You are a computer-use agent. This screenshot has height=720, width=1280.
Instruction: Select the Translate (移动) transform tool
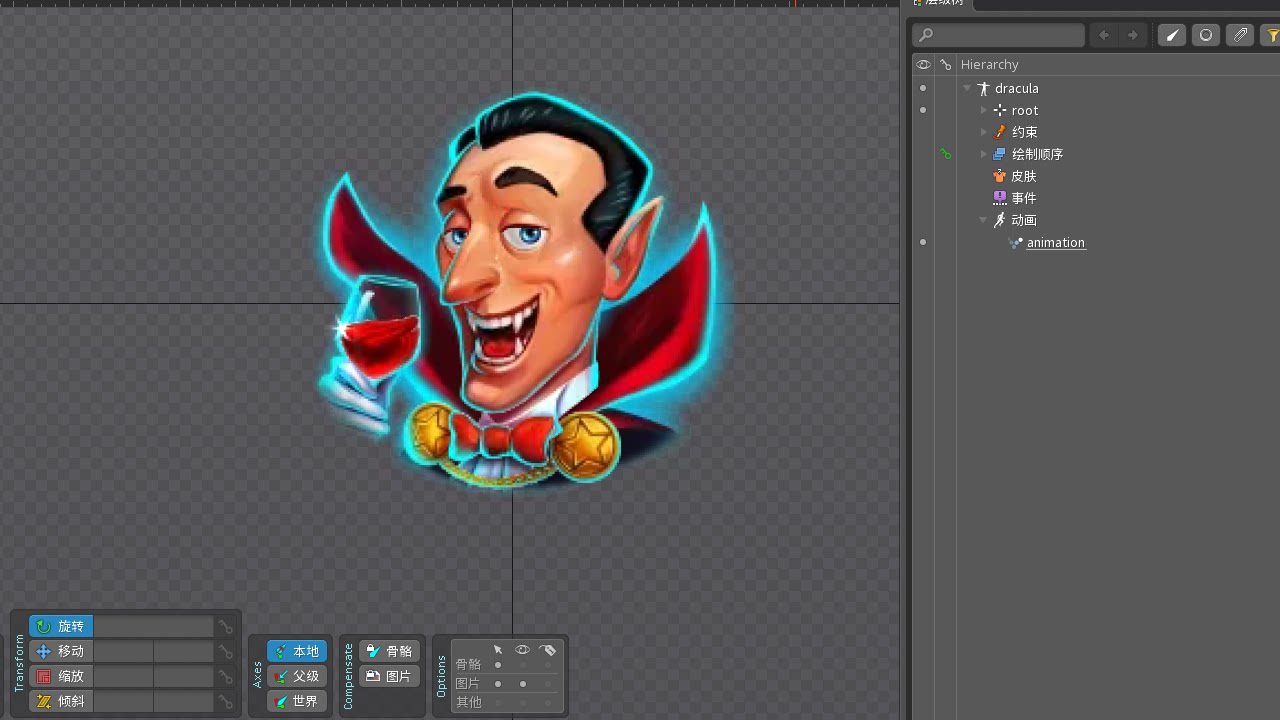click(61, 651)
